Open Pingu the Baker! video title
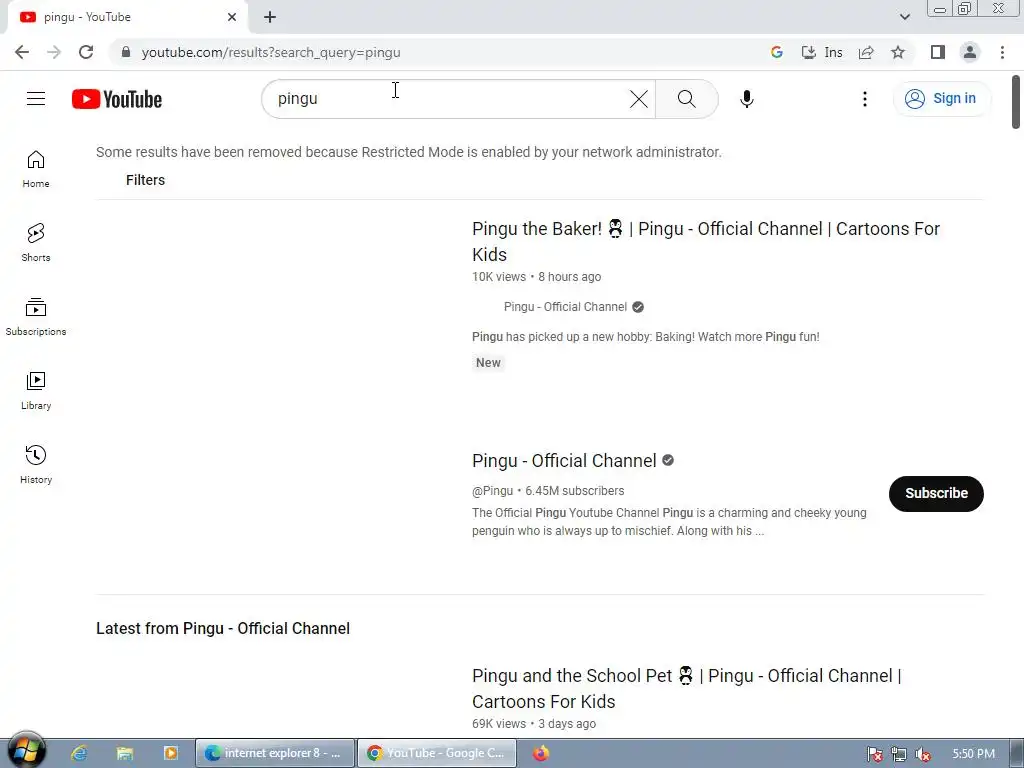 tap(706, 242)
